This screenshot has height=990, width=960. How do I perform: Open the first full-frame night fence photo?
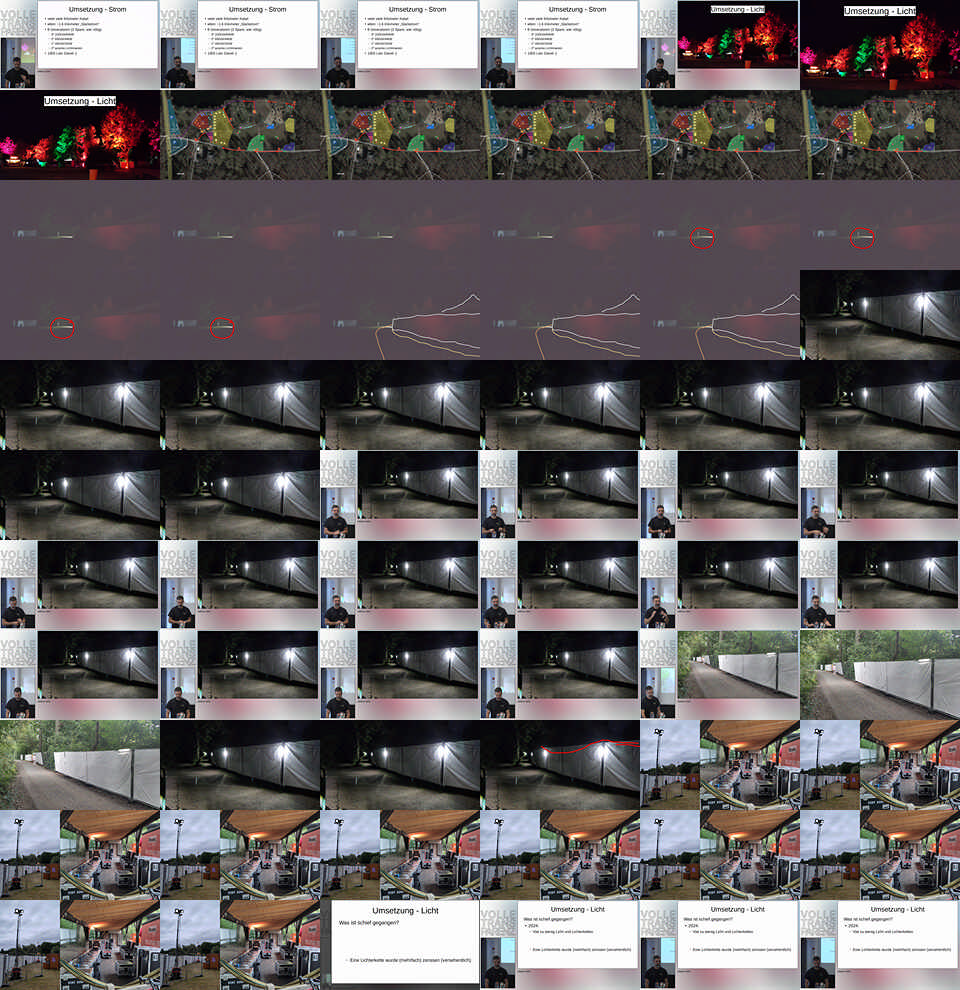880,315
